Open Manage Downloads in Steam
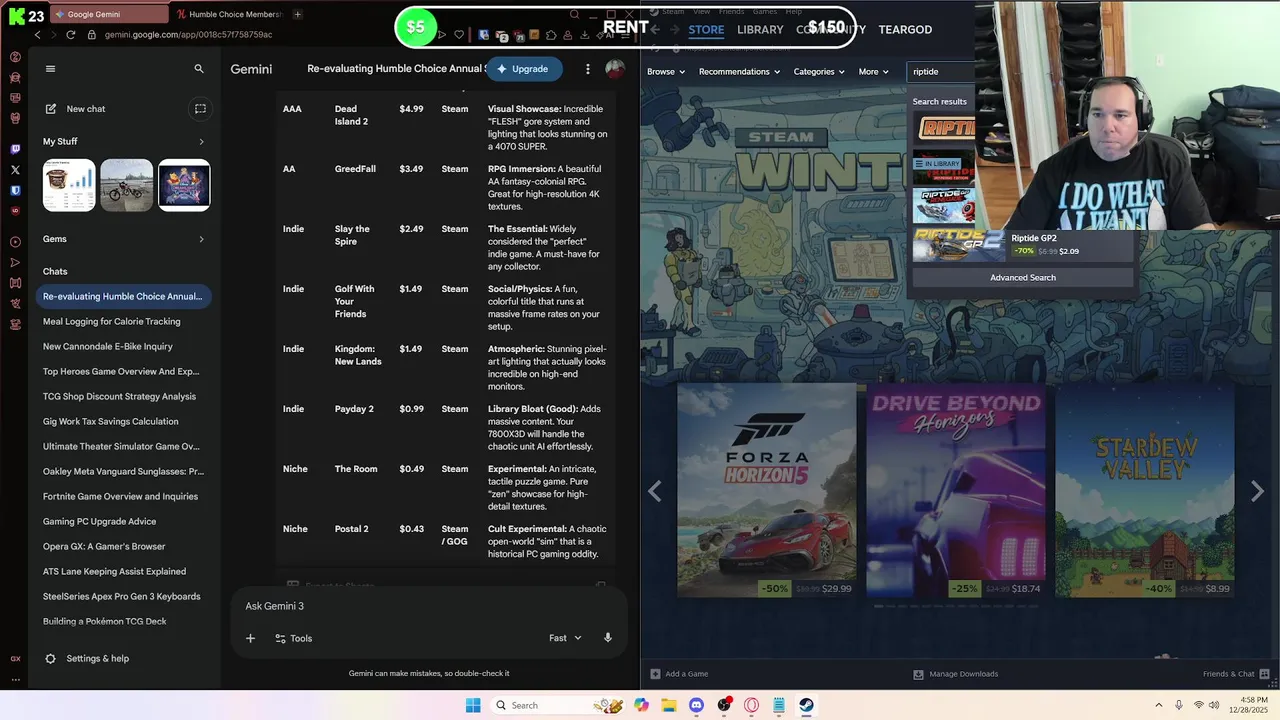 (955, 674)
